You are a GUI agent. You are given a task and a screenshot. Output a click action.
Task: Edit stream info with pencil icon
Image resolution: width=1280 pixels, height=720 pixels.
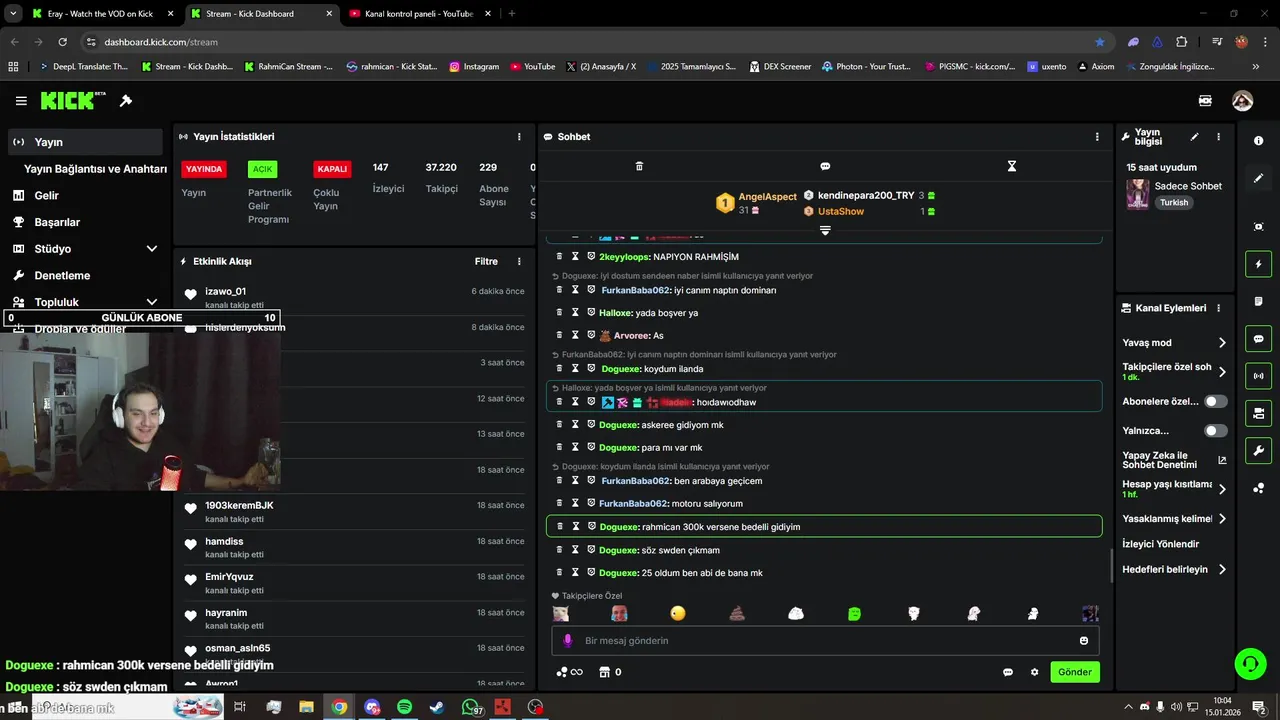tap(1194, 137)
